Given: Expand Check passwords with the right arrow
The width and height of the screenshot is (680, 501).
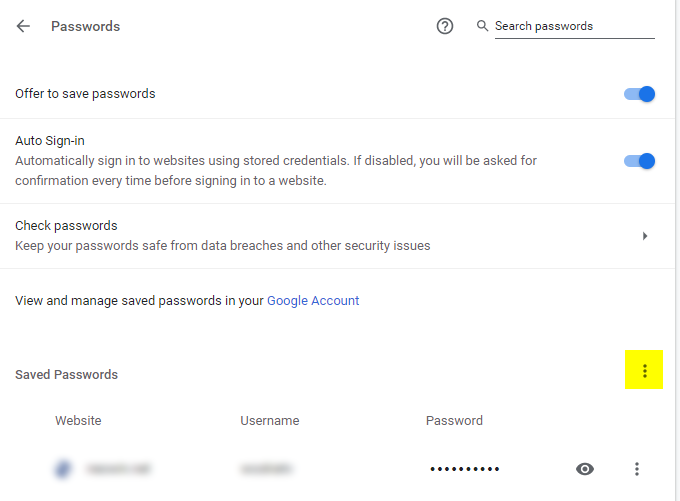Looking at the screenshot, I should tap(645, 236).
